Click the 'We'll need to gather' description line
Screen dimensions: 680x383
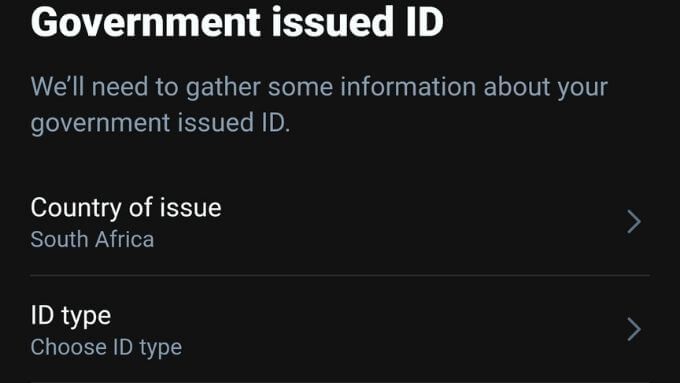[x=319, y=87]
